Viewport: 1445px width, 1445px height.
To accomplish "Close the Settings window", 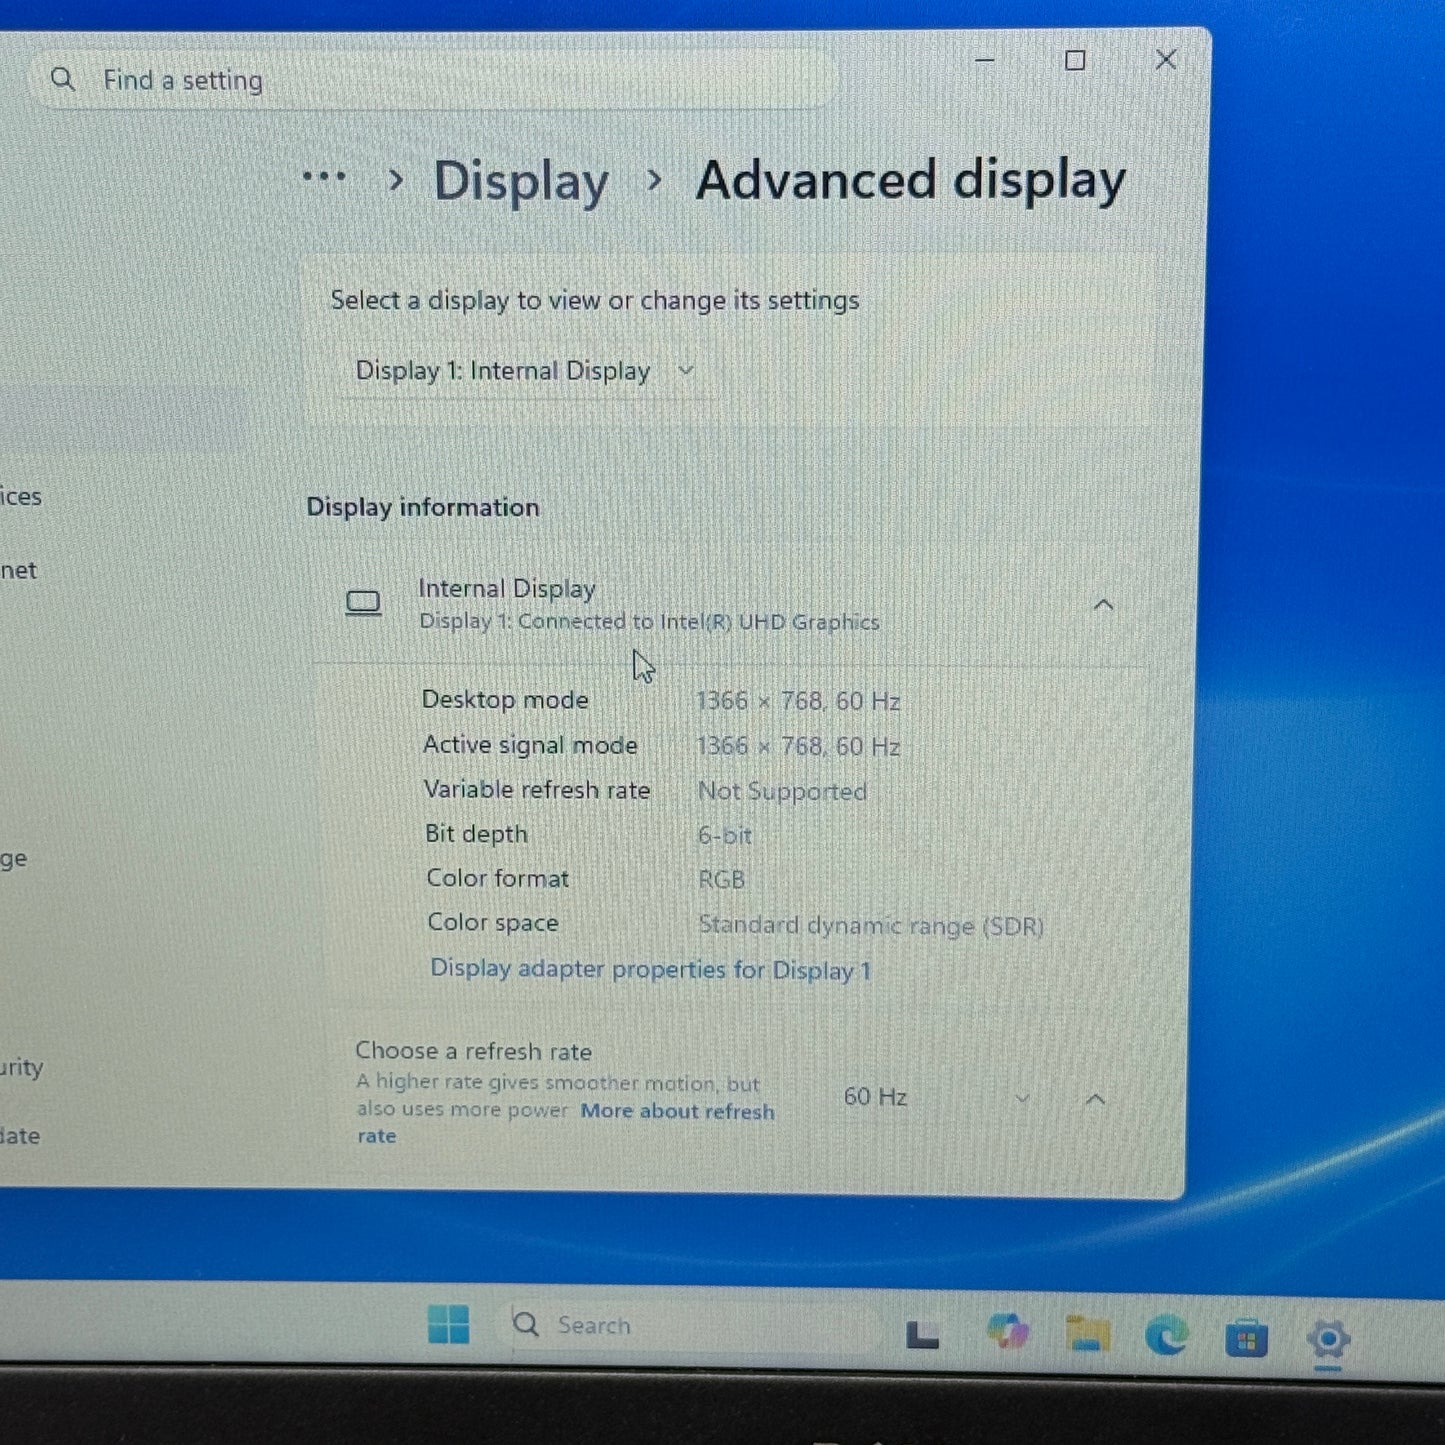I will tap(1166, 59).
